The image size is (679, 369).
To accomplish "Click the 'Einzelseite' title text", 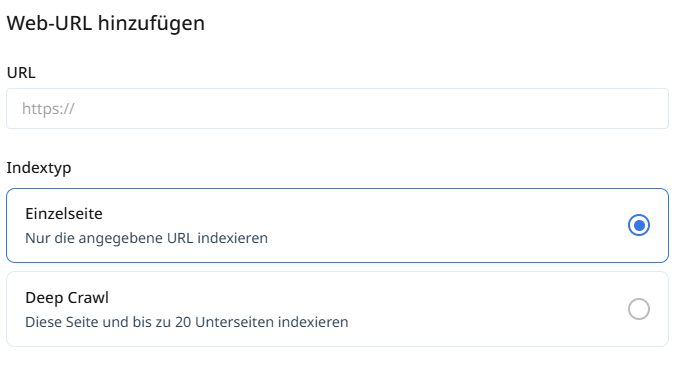I will point(64,214).
